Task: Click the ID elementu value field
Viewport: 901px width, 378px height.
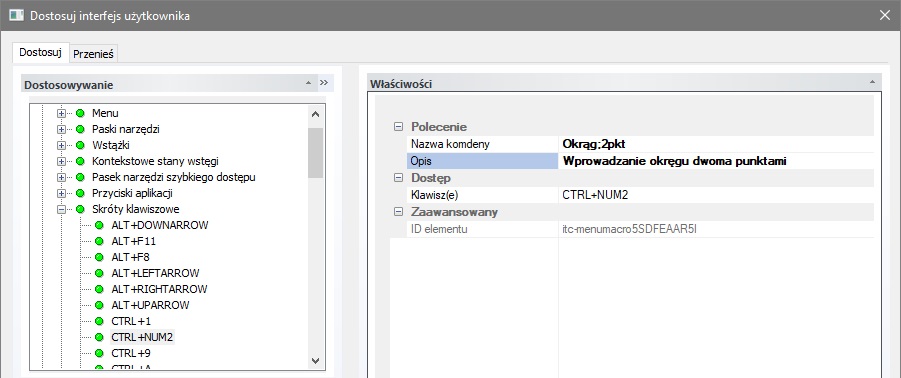Action: click(716, 229)
